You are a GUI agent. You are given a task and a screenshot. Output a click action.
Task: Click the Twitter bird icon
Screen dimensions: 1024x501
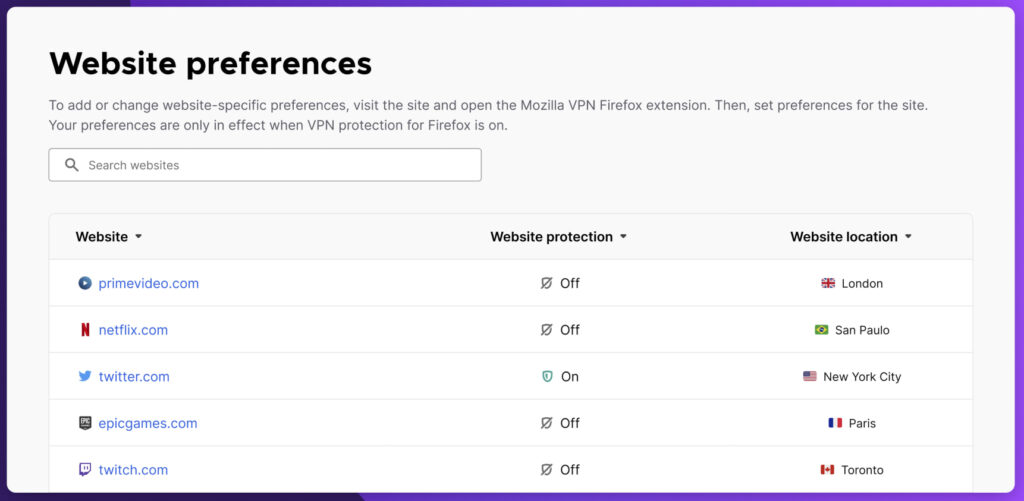85,376
